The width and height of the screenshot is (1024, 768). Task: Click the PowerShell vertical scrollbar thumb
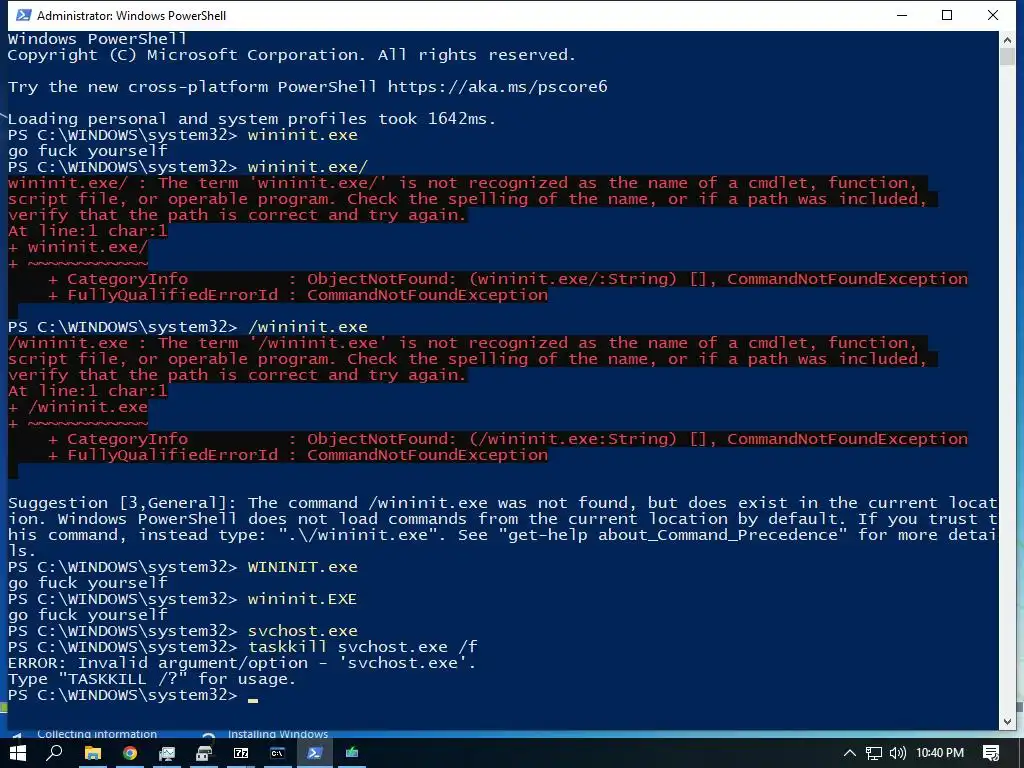pyautogui.click(x=1007, y=56)
